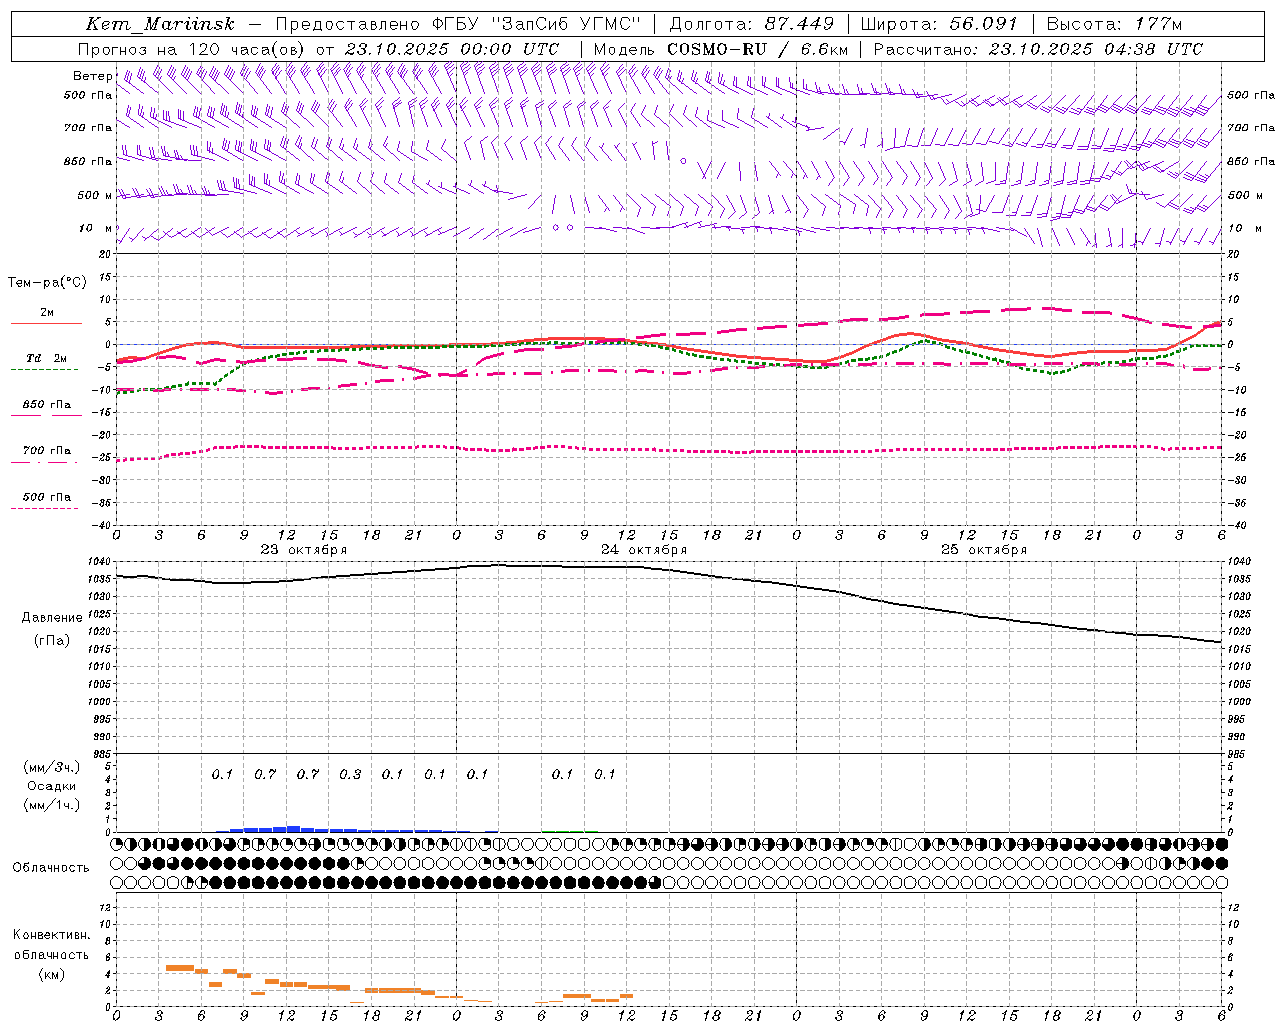
Task: Click the Модель COSMO-RU / 6.6км label
Action: tap(720, 49)
